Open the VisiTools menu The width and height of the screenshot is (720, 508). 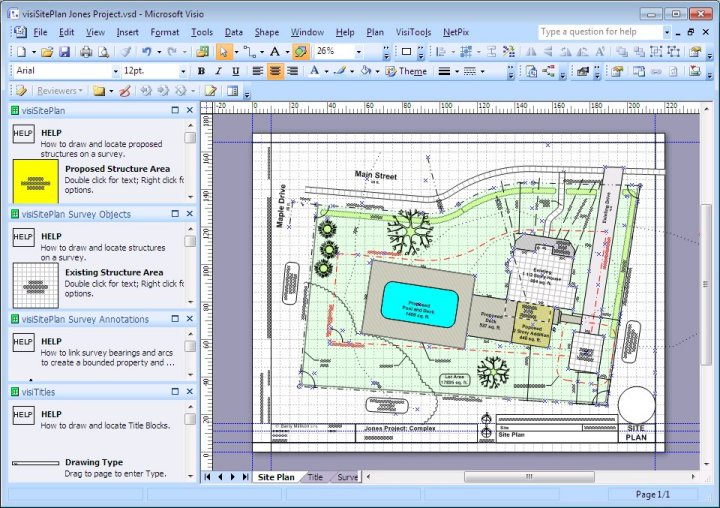click(x=413, y=32)
